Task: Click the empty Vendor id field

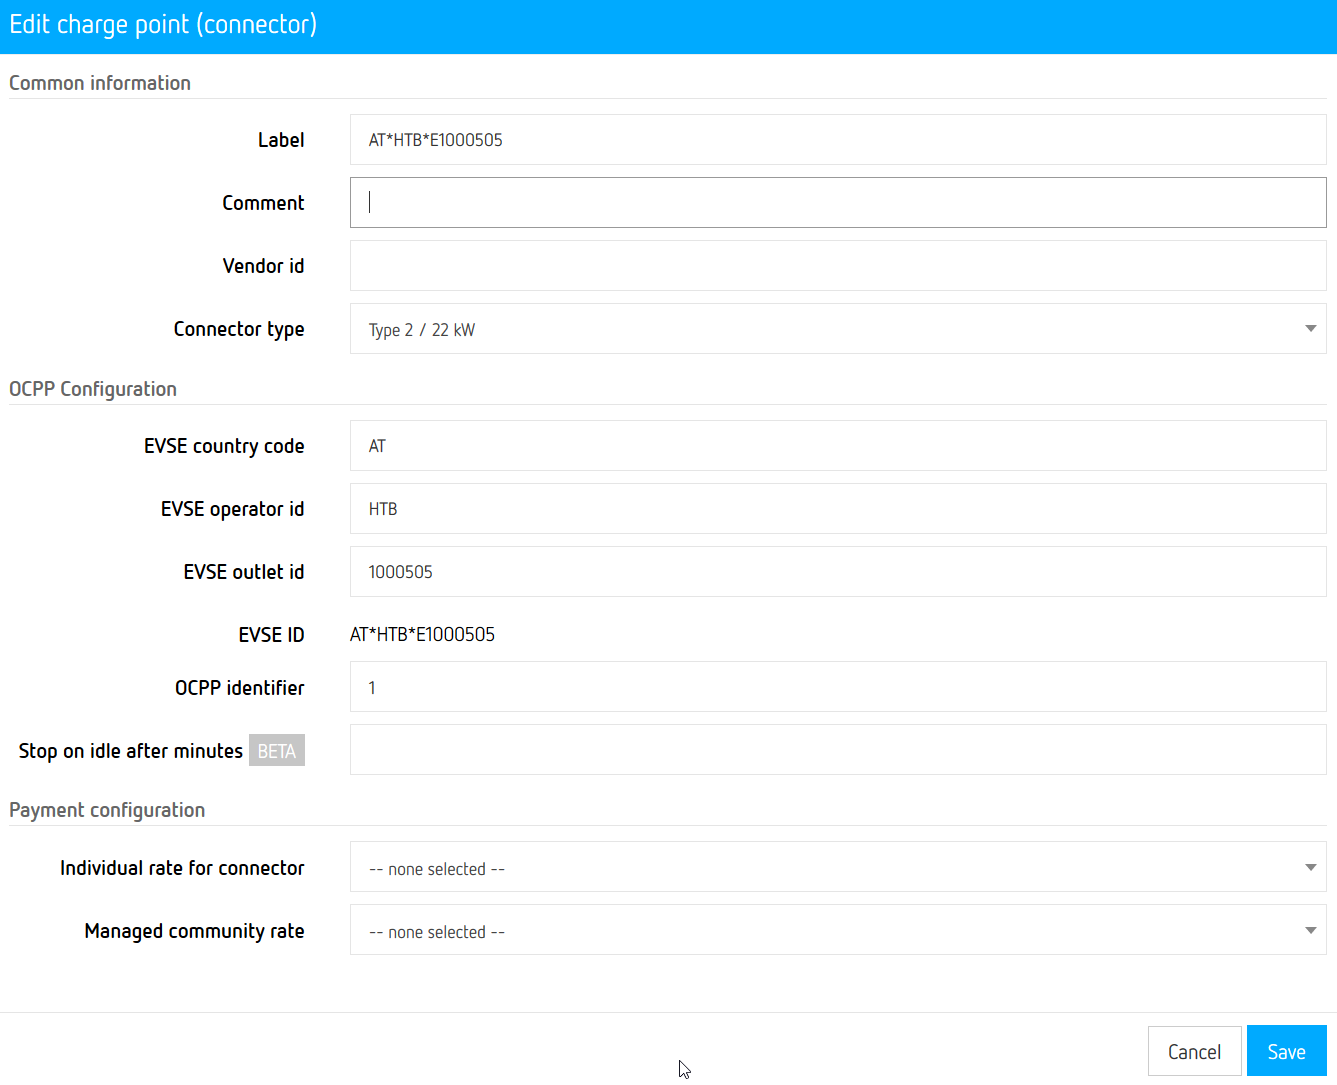Action: point(837,266)
